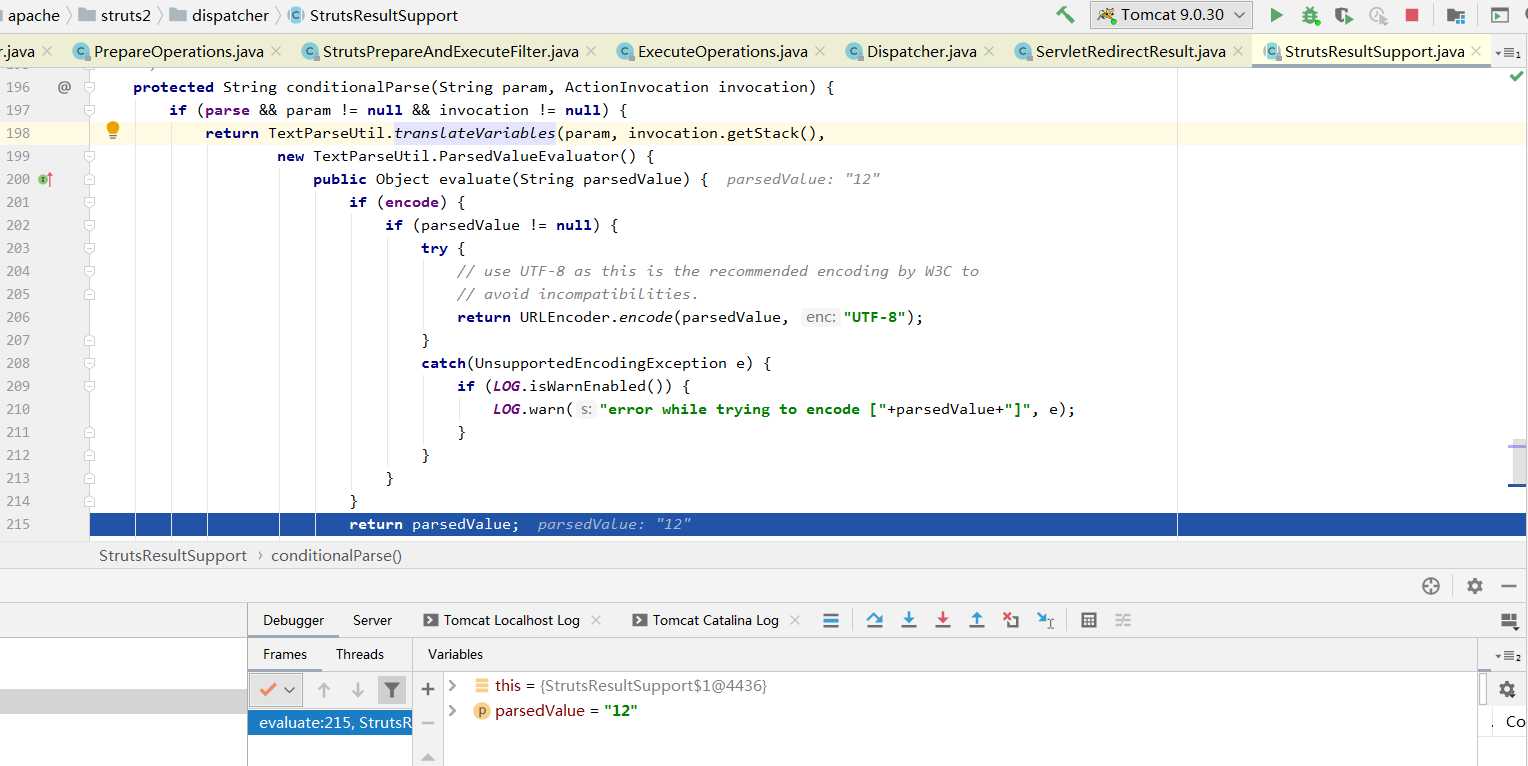Close the ServletRedirectResult.java tab
This screenshot has height=766, width=1528.
click(1238, 51)
